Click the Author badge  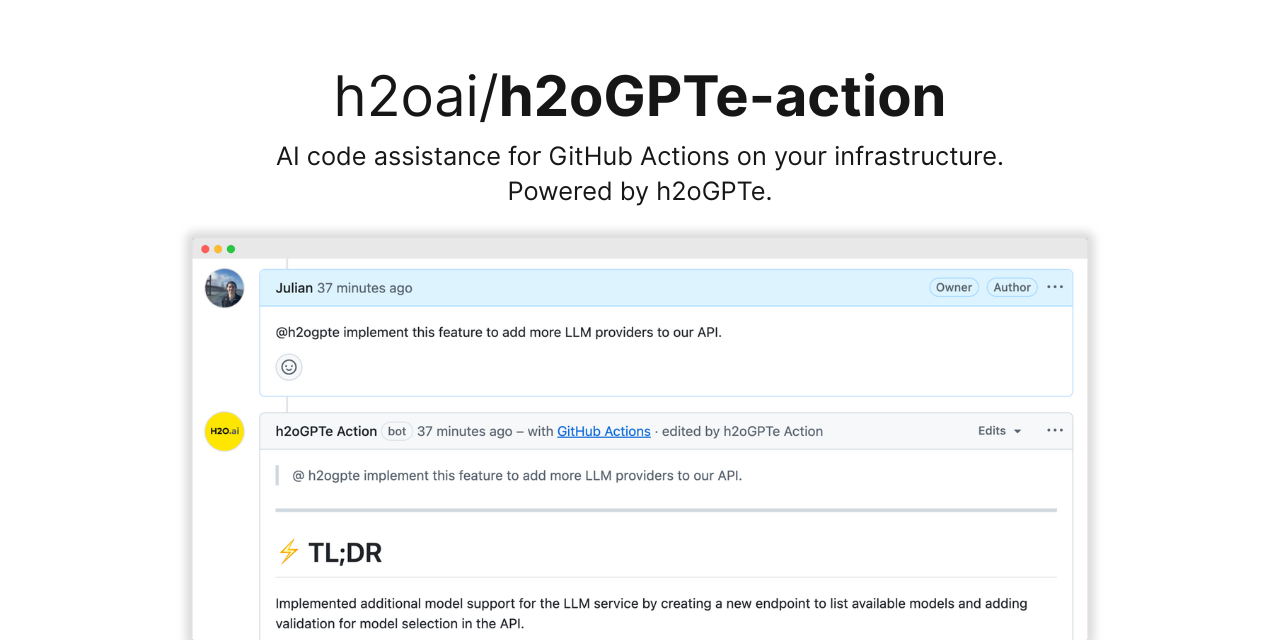point(1012,287)
